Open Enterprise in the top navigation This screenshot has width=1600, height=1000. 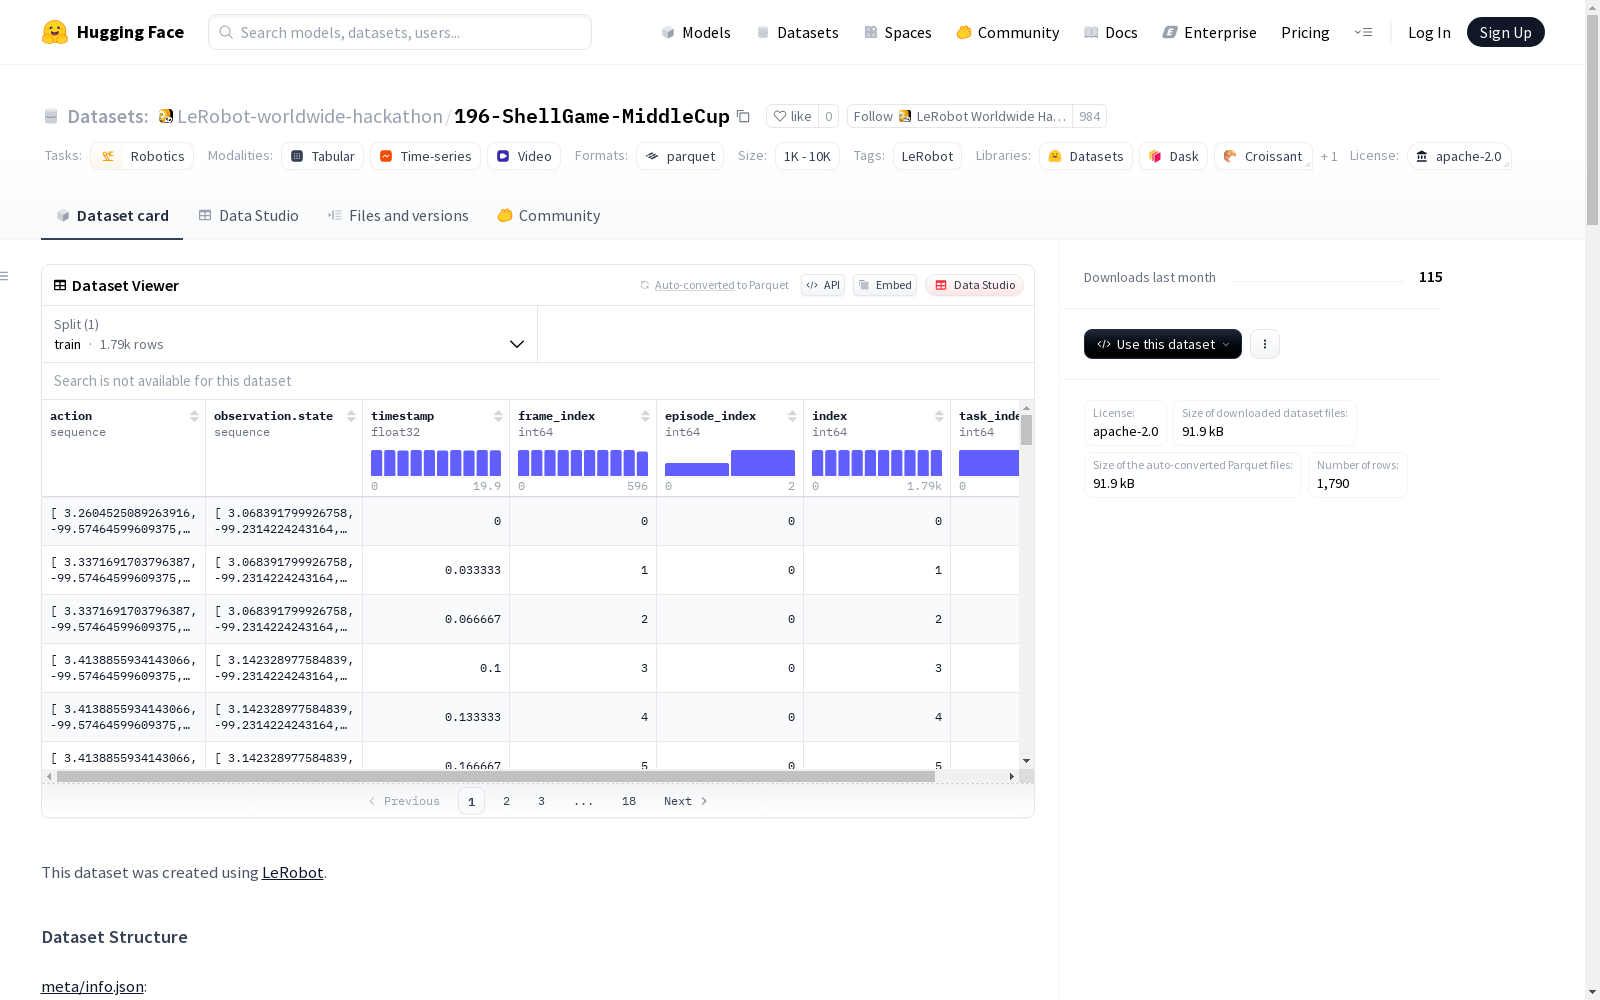1210,32
